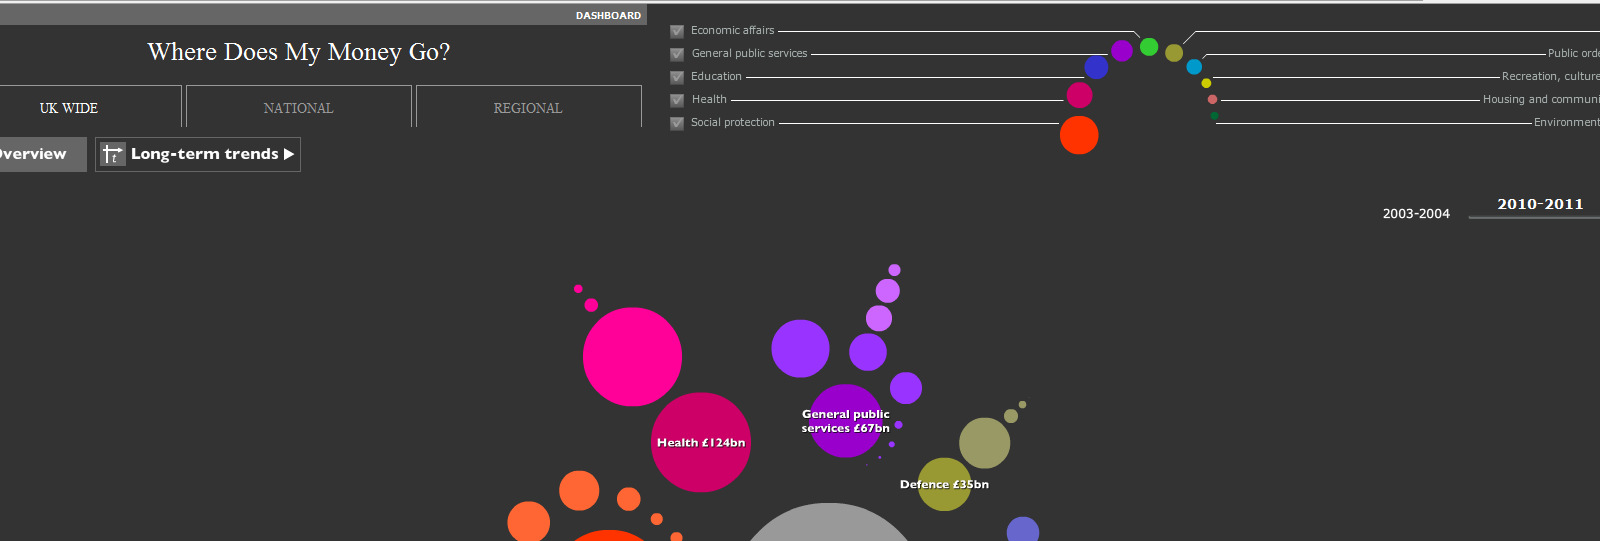The width and height of the screenshot is (1600, 541).
Task: Click the Social protection legend label
Action: [x=732, y=122]
